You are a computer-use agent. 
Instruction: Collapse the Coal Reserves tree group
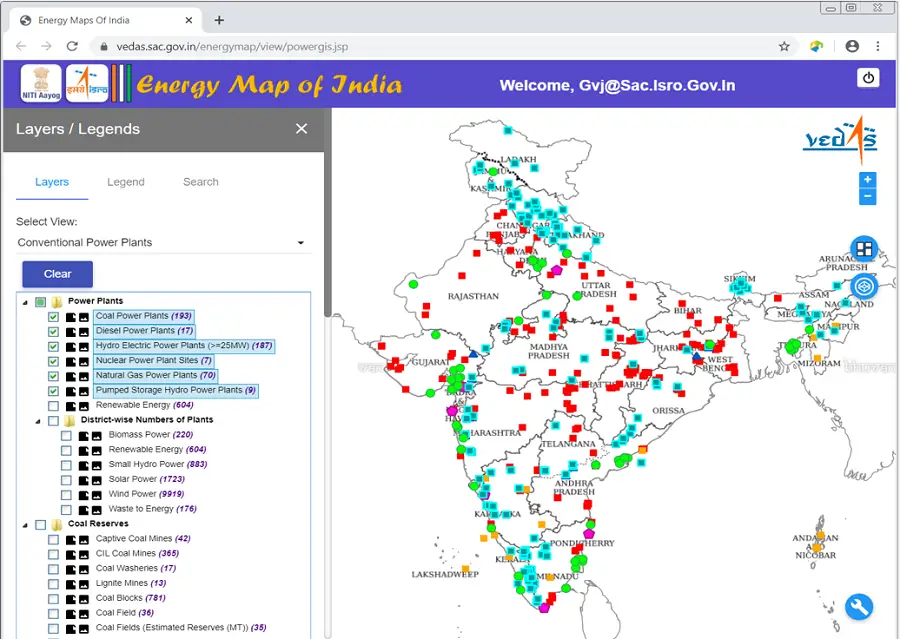(x=25, y=525)
